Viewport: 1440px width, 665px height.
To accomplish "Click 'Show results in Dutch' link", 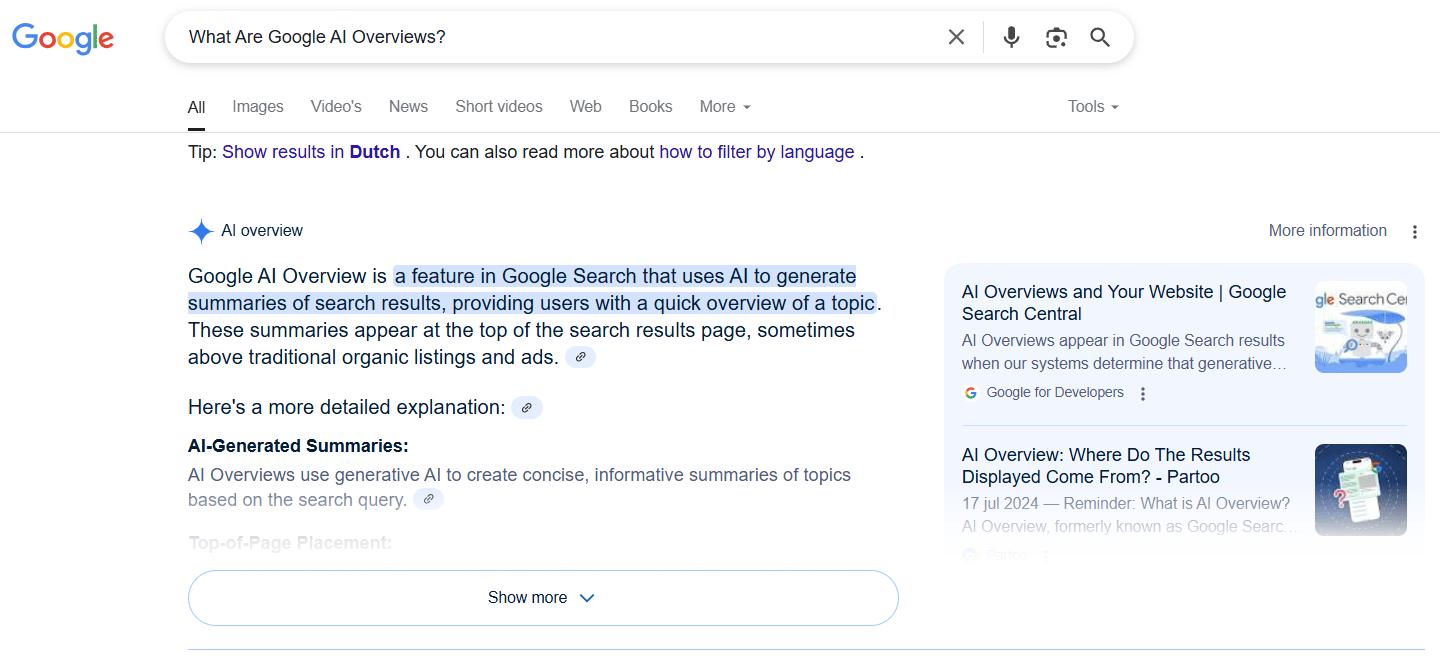I will point(311,152).
